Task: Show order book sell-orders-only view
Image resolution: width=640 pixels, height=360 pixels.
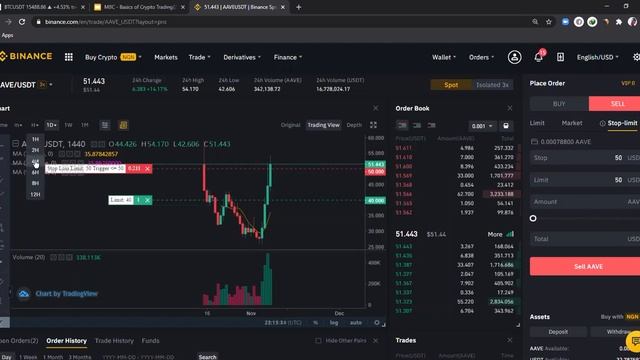Action: pos(431,125)
